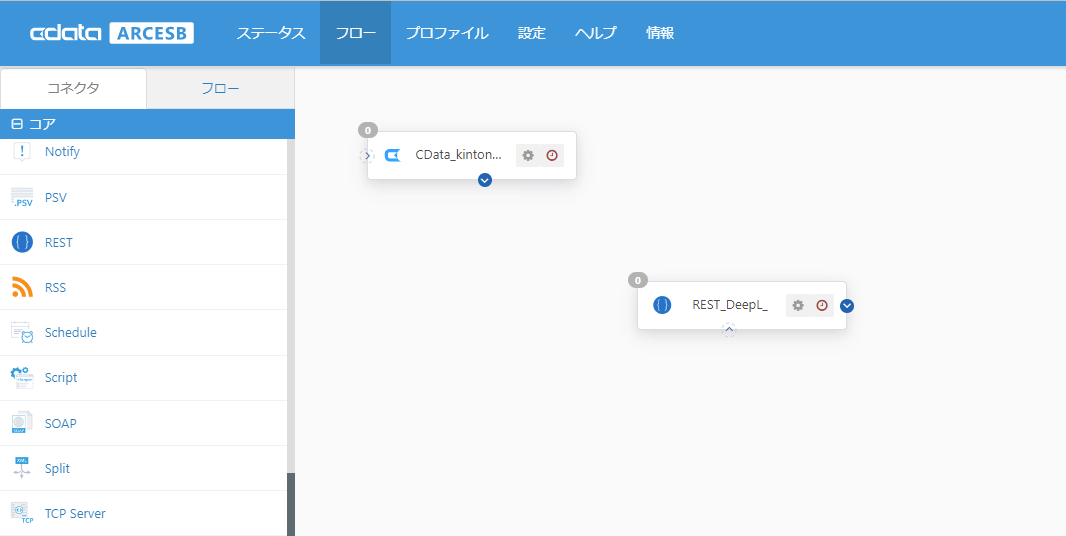Click the Split label in connector list

point(58,469)
